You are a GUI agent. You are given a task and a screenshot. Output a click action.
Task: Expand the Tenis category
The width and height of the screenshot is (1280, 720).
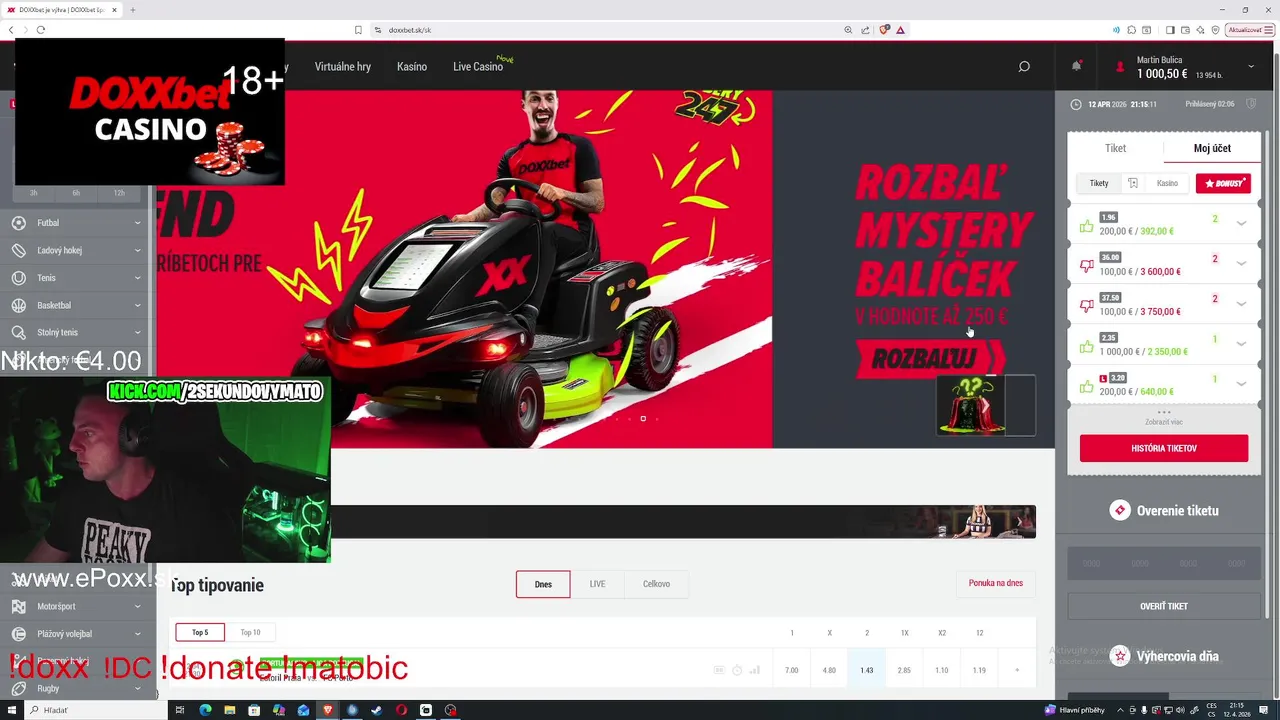tap(76, 278)
